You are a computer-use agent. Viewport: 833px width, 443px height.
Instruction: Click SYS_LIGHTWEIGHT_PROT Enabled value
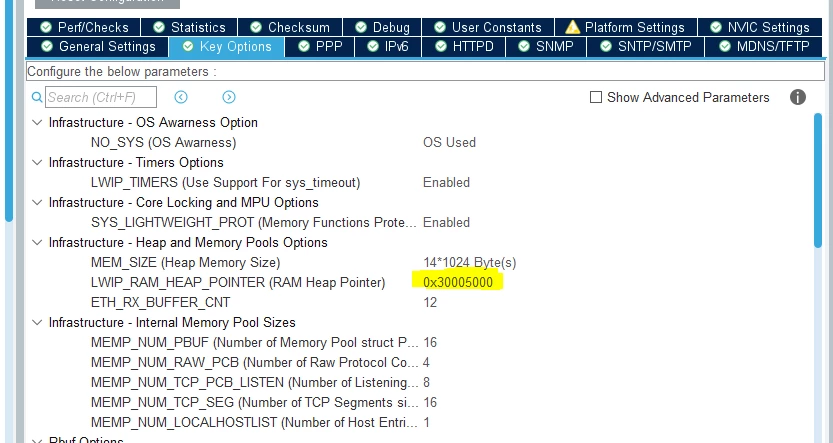click(x=446, y=222)
